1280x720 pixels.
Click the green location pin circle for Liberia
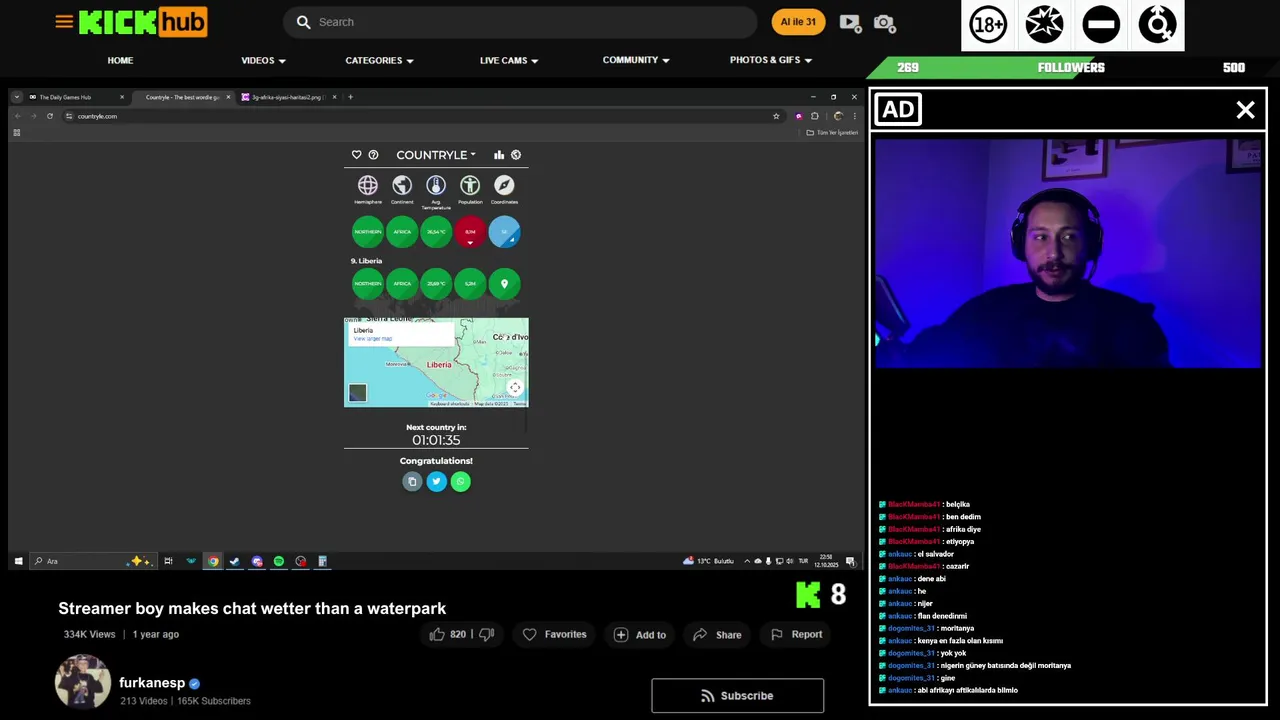coord(504,284)
